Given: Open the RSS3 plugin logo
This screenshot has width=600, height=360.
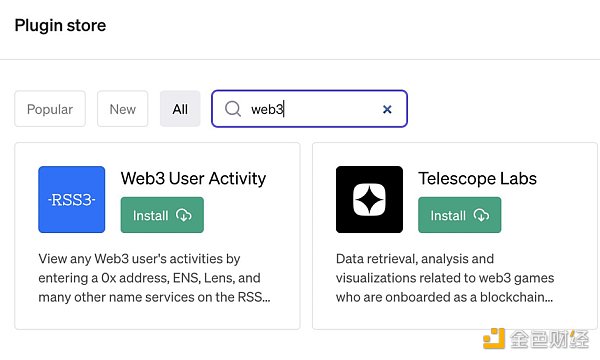Looking at the screenshot, I should click(x=72, y=199).
